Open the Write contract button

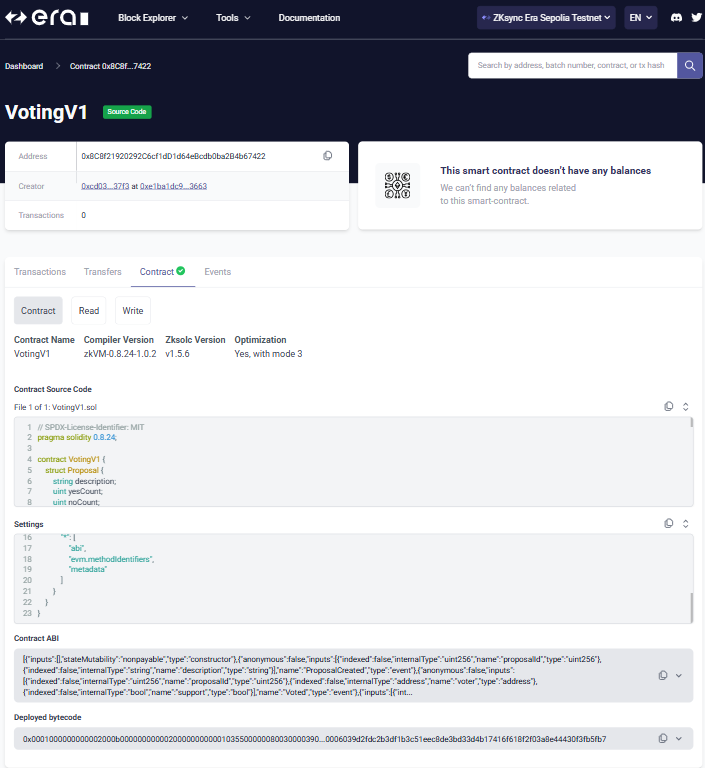pos(133,311)
